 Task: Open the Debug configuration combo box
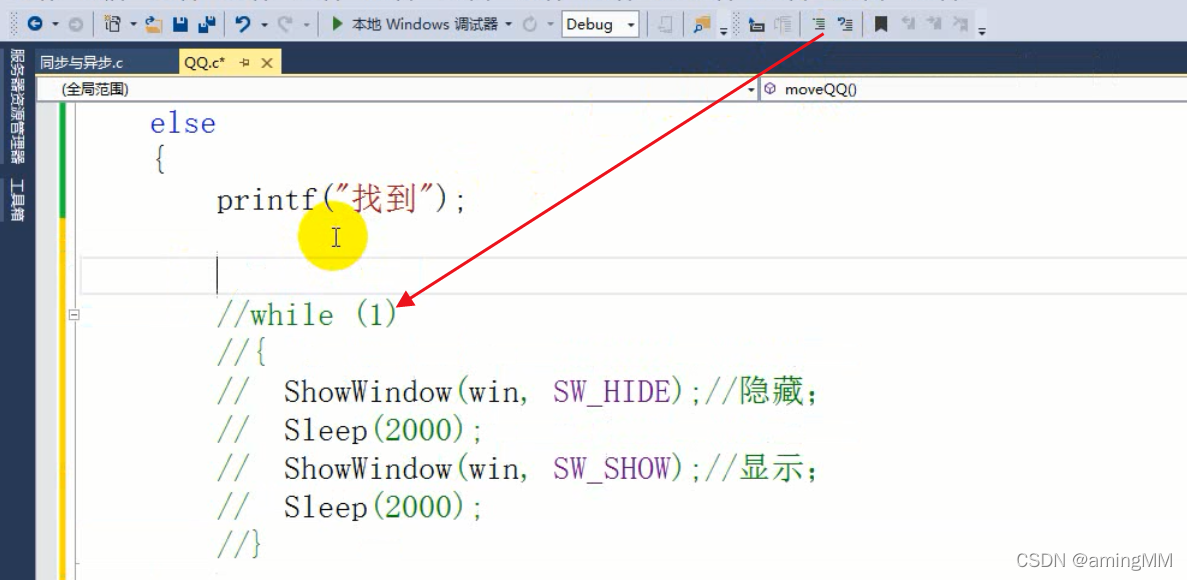click(x=600, y=25)
